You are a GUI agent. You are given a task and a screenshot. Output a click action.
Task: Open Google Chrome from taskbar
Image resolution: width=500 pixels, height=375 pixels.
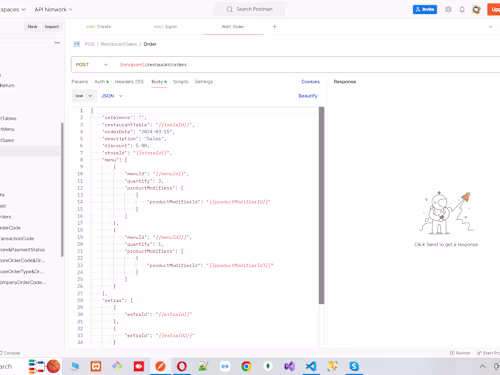pos(246,366)
